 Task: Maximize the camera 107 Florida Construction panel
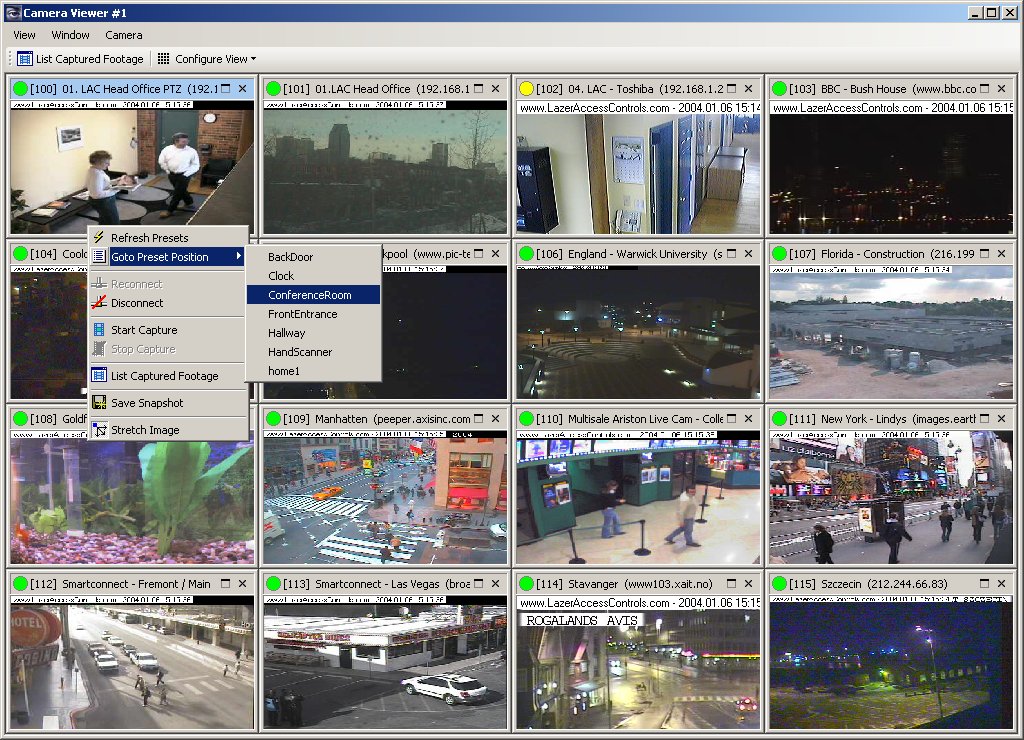coord(985,254)
